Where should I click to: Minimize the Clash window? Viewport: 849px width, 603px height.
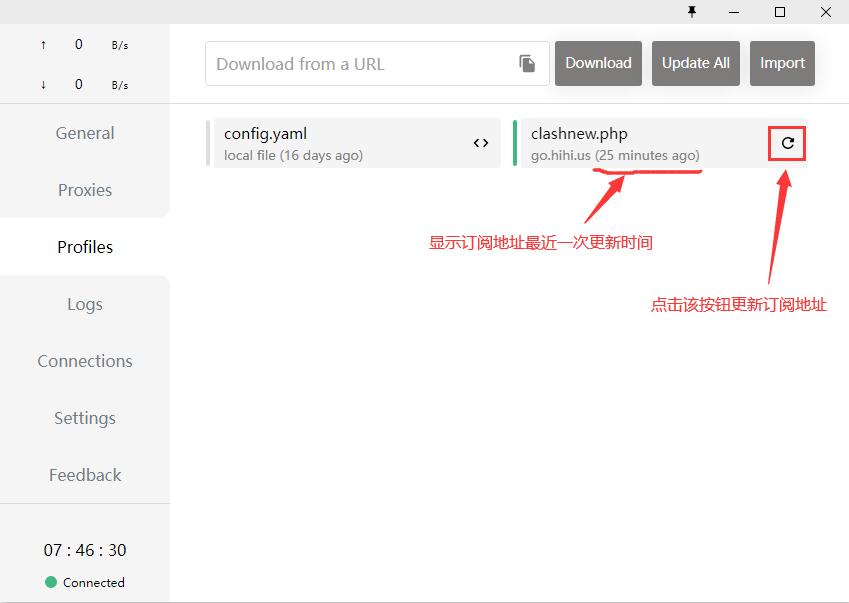pos(734,12)
